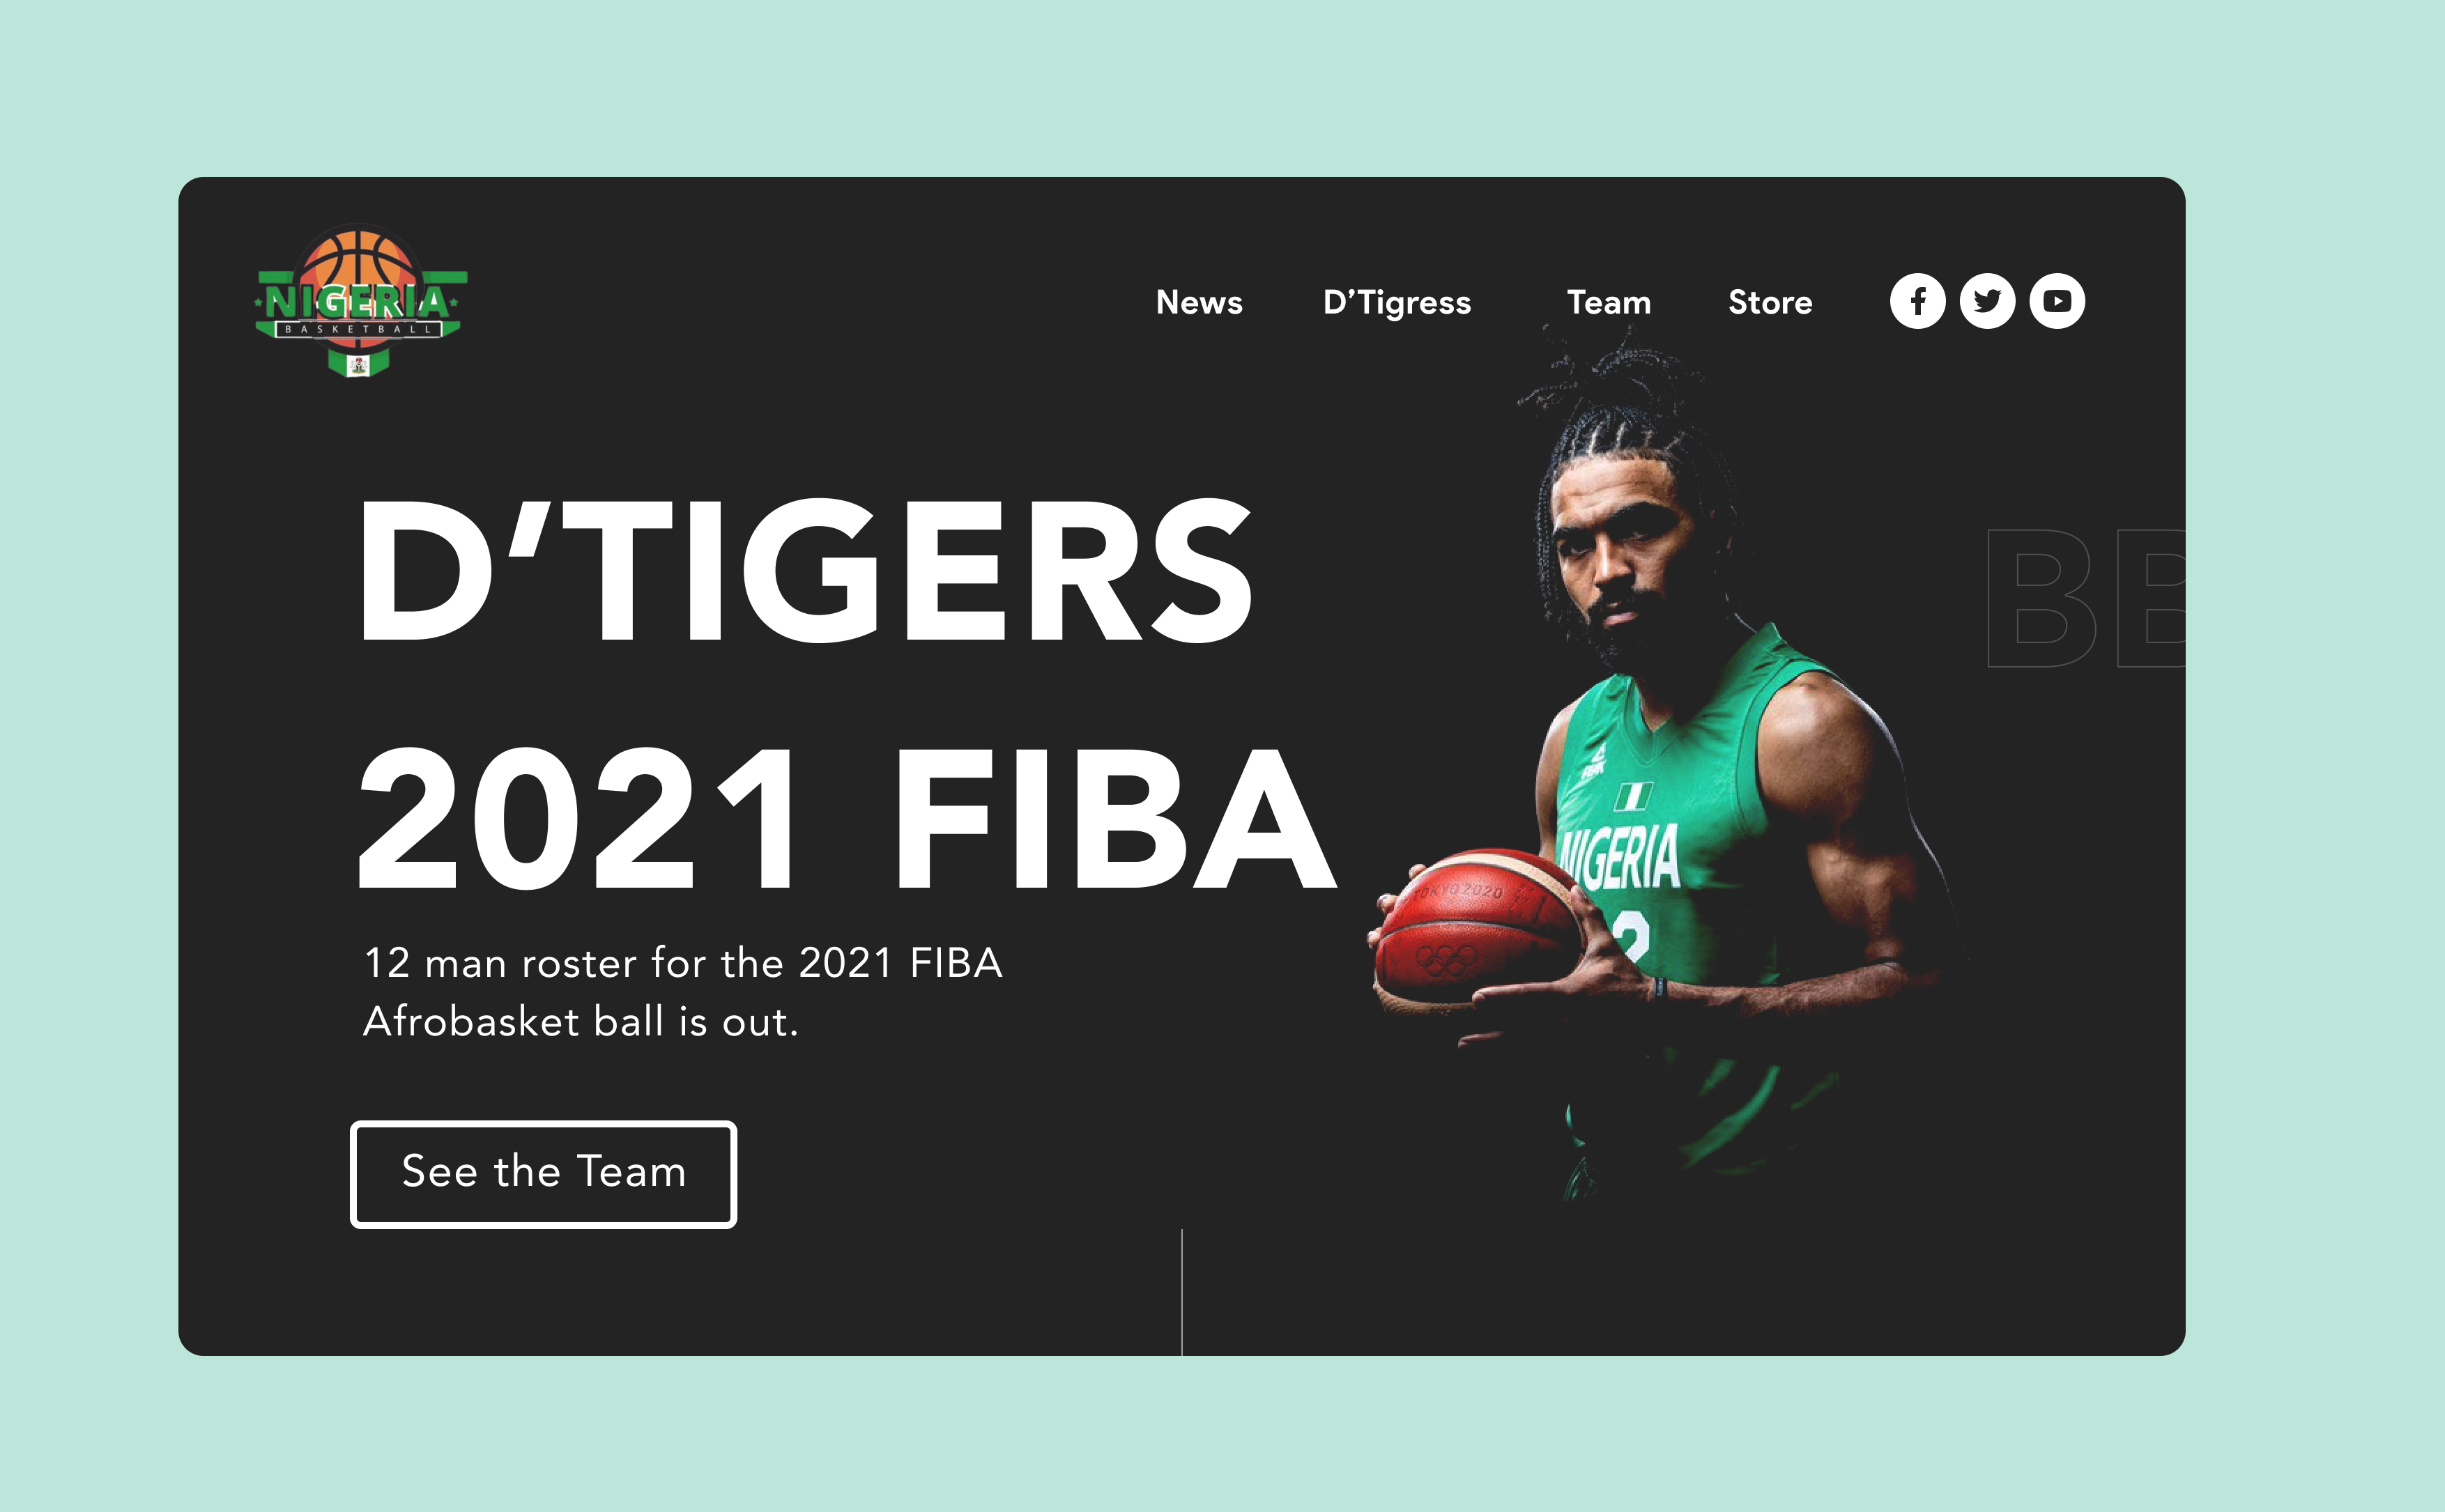
Task: Click the See the Team button
Action: click(543, 1174)
